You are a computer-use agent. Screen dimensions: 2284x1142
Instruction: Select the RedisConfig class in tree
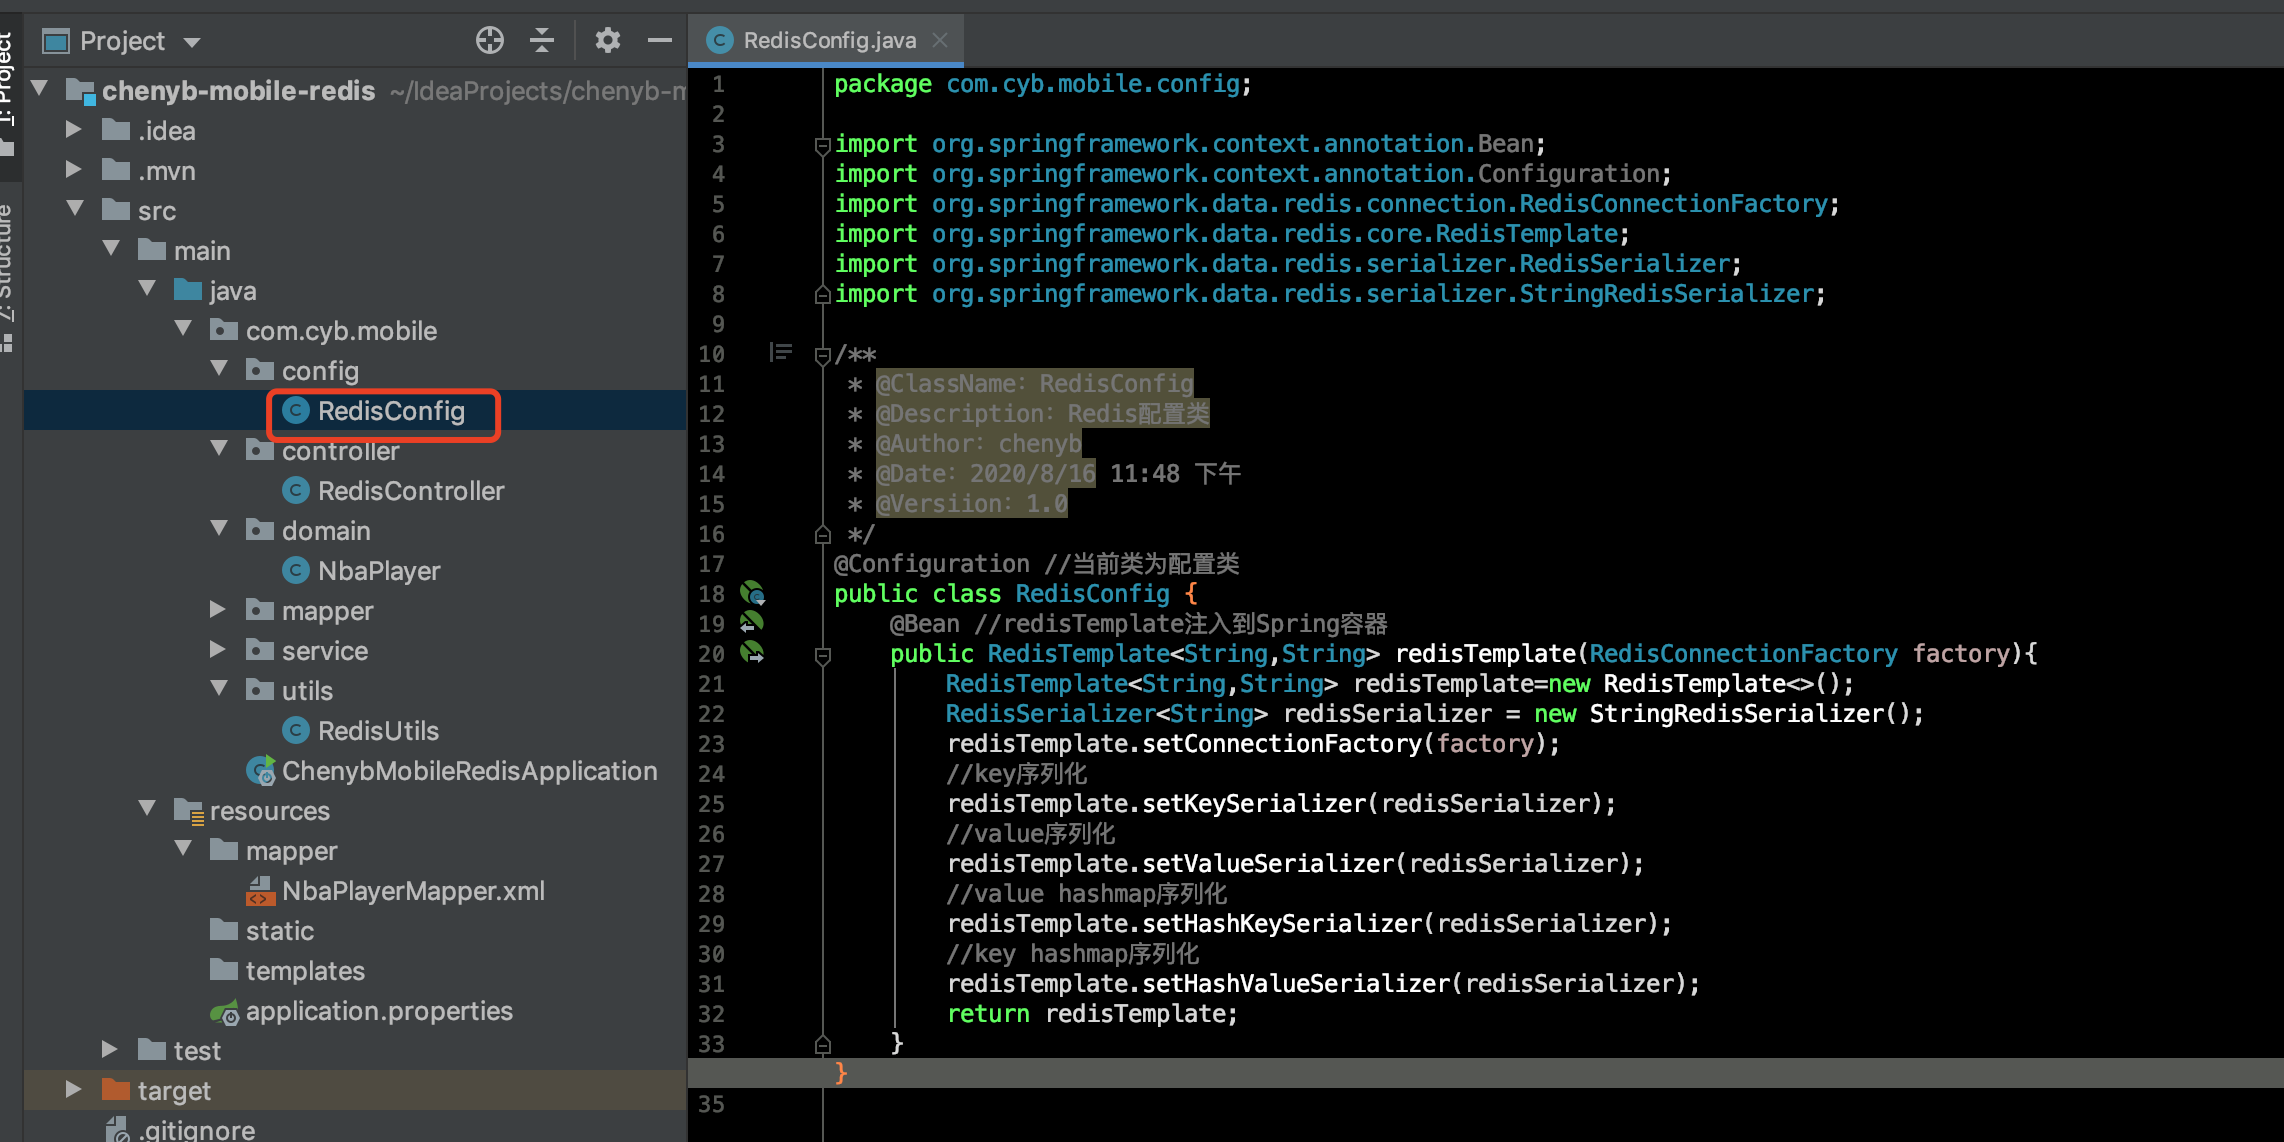[x=391, y=411]
